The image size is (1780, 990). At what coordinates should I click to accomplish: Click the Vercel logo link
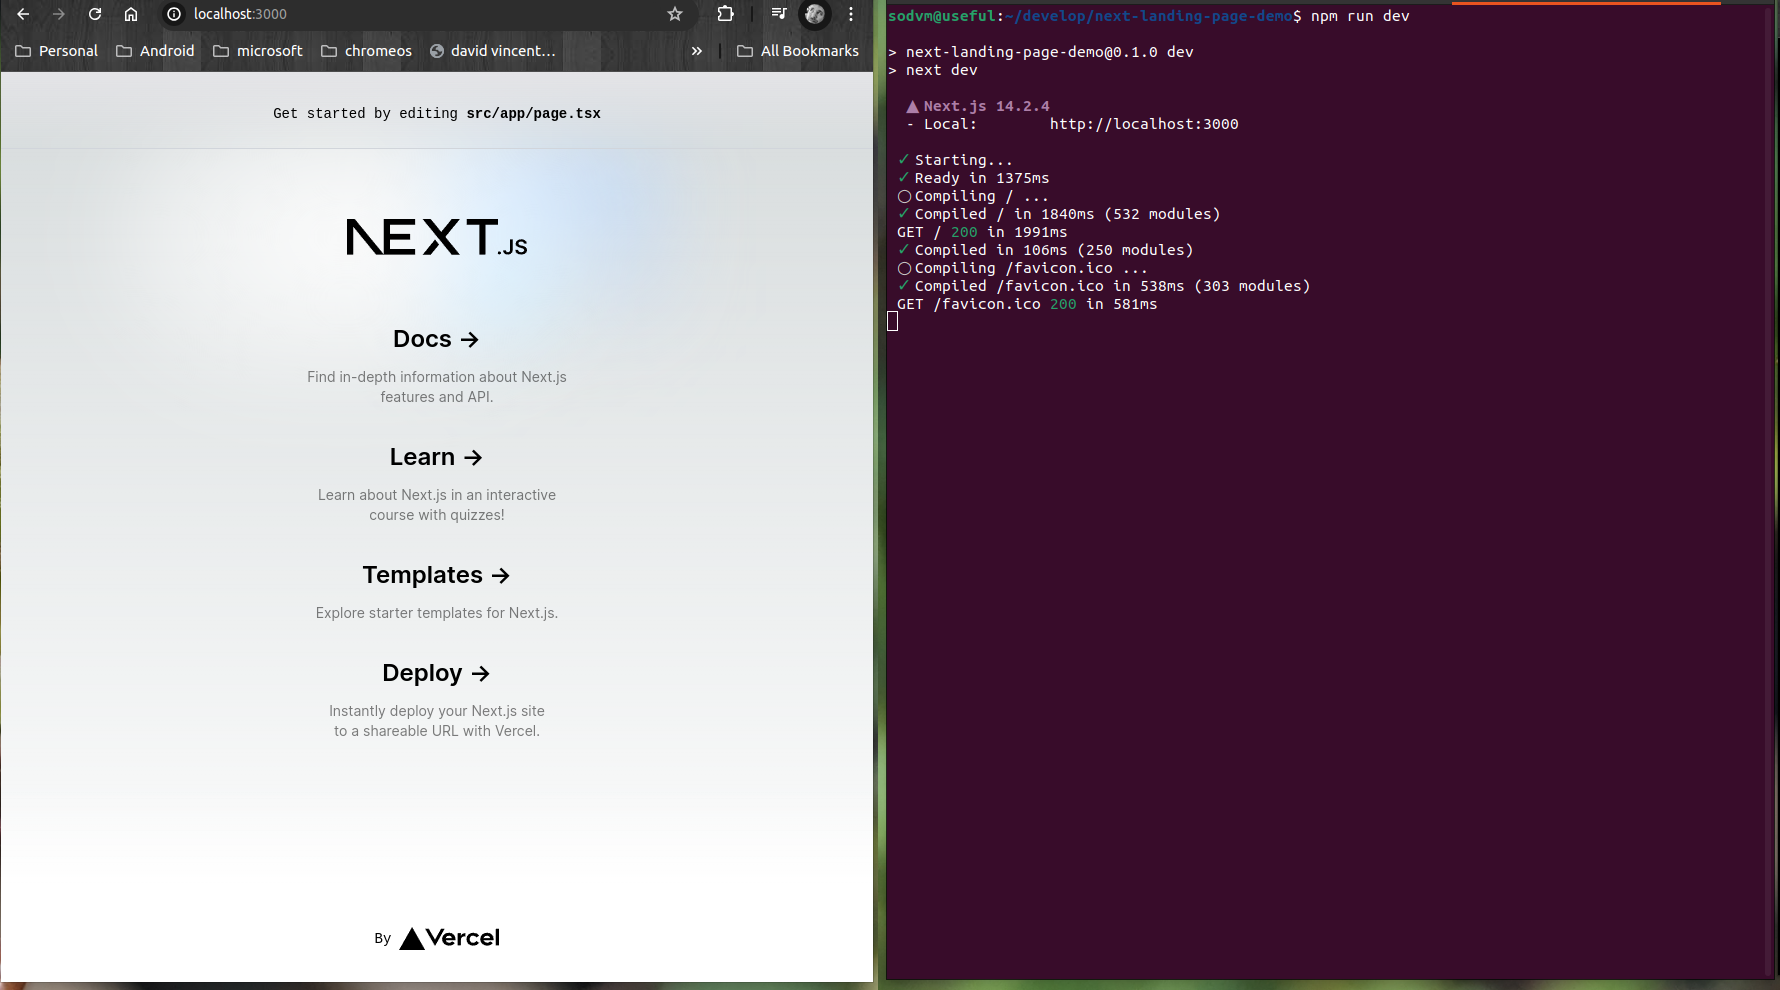pyautogui.click(x=448, y=938)
